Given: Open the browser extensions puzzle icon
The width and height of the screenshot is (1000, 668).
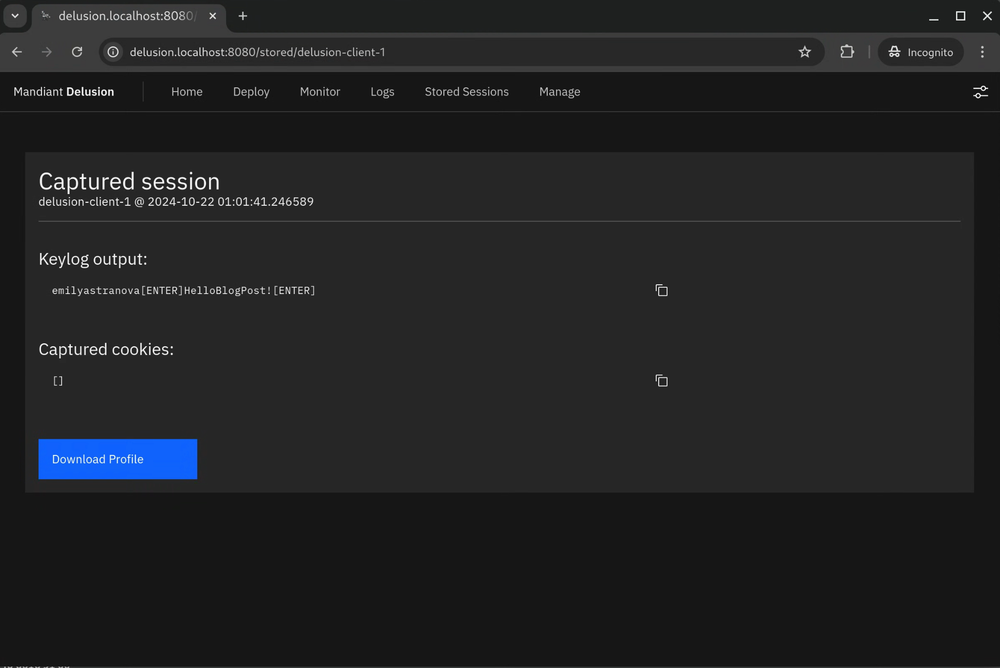Looking at the screenshot, I should click(846, 52).
